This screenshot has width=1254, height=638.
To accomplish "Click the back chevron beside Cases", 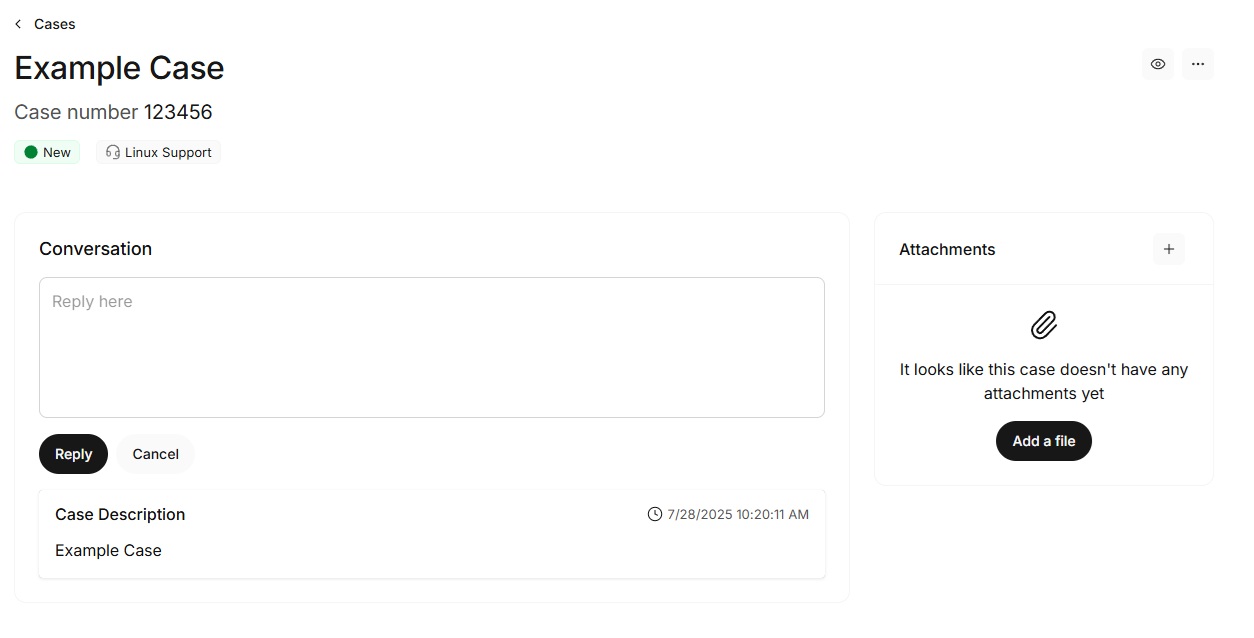I will [18, 24].
